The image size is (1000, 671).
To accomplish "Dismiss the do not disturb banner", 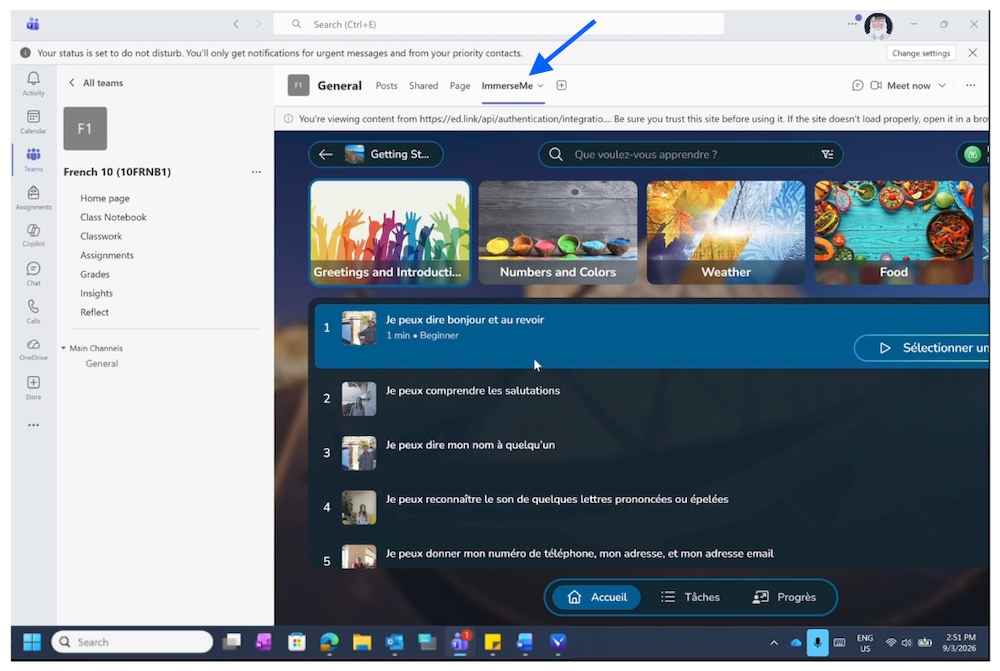I will click(x=972, y=53).
